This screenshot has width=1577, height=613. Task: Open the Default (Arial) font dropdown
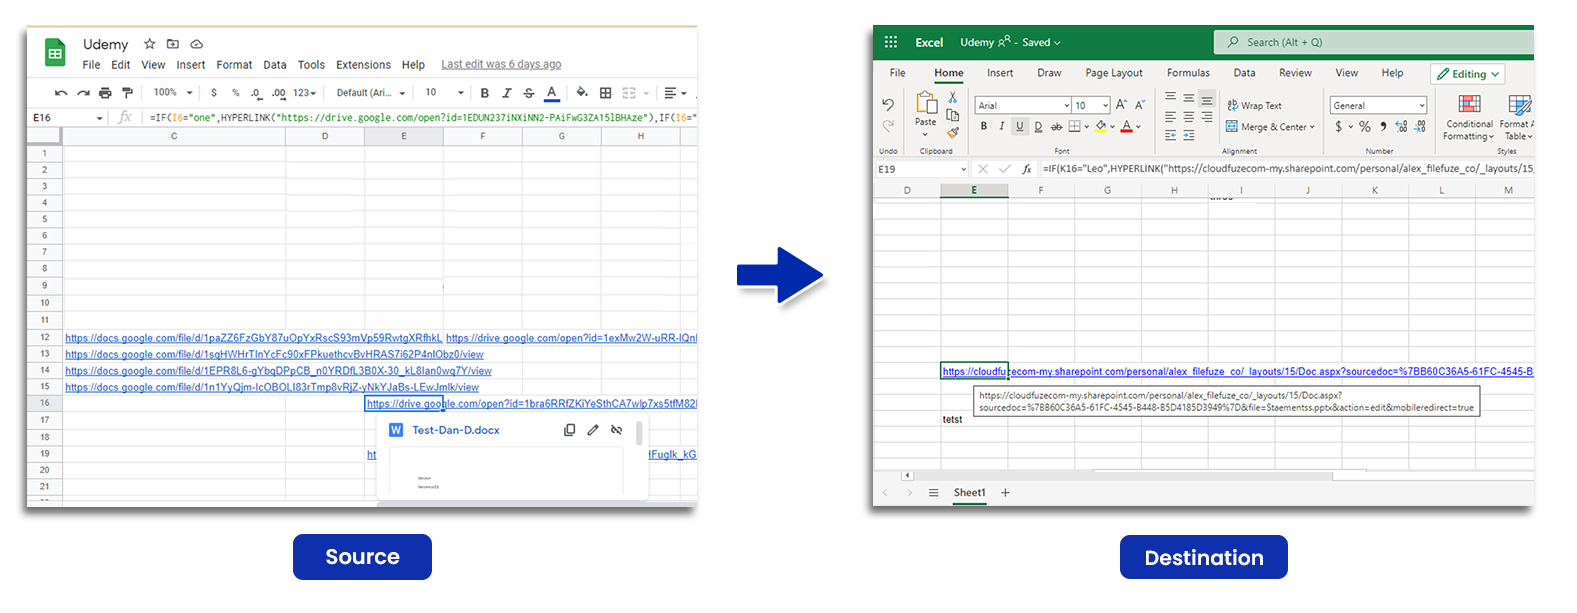pos(371,93)
